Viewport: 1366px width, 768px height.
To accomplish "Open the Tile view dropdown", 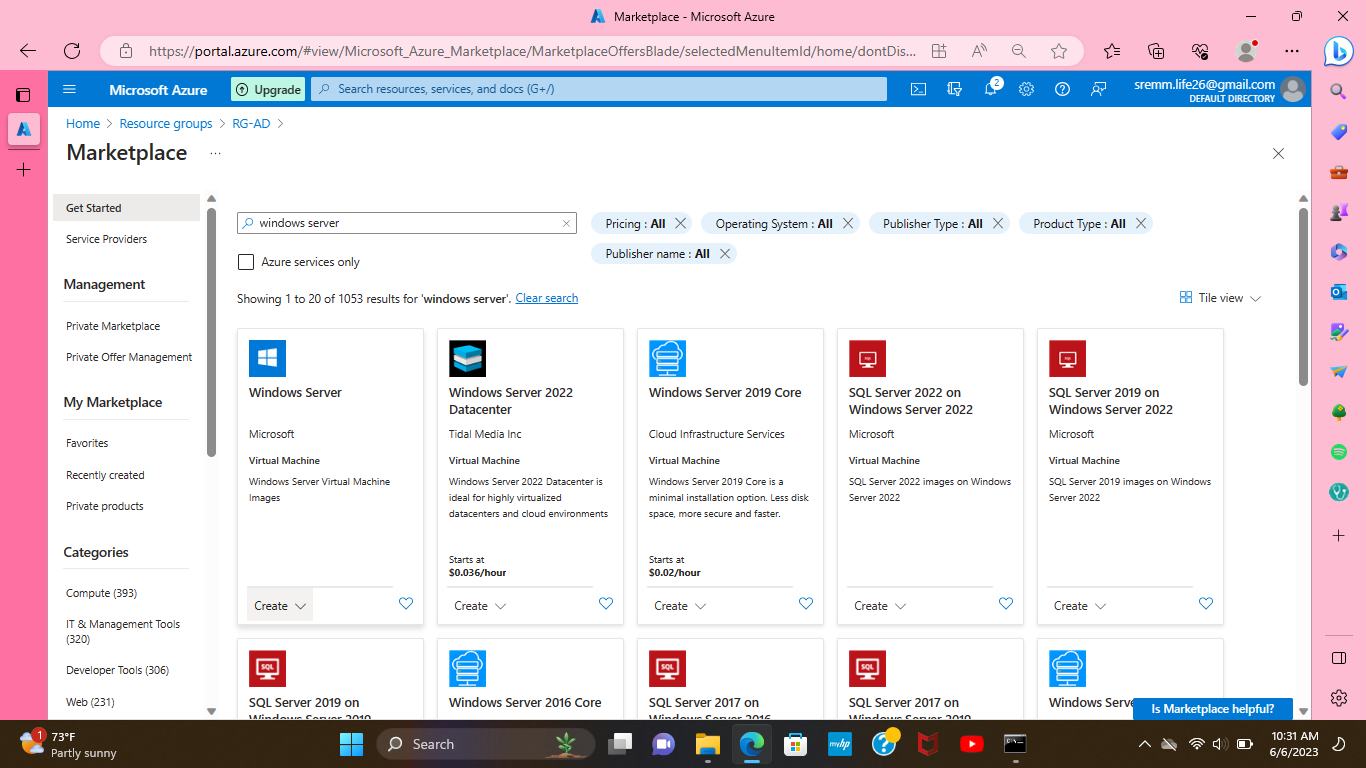I will 1219,298.
